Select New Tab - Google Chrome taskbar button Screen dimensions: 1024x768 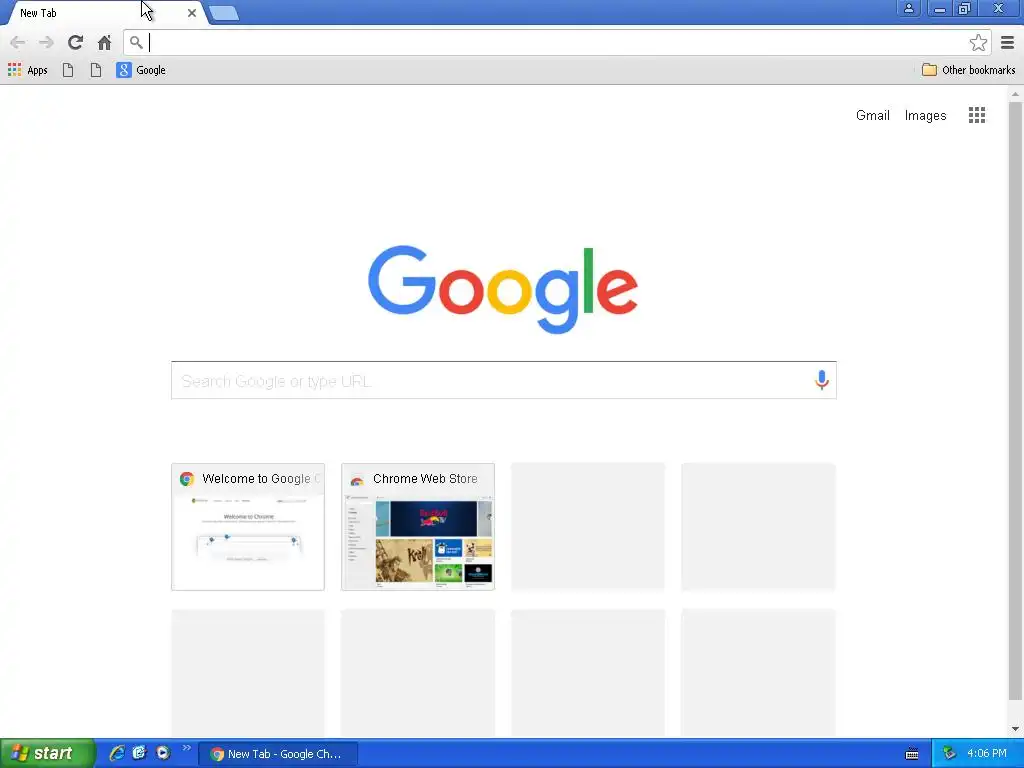click(x=278, y=754)
